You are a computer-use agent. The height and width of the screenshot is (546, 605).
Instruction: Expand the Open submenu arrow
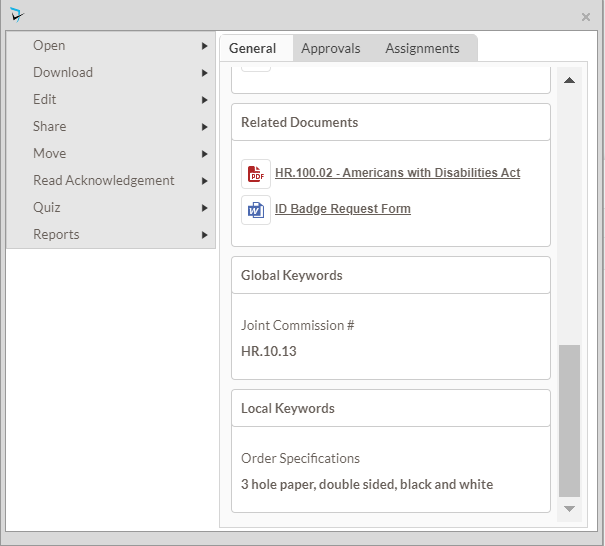coord(204,46)
